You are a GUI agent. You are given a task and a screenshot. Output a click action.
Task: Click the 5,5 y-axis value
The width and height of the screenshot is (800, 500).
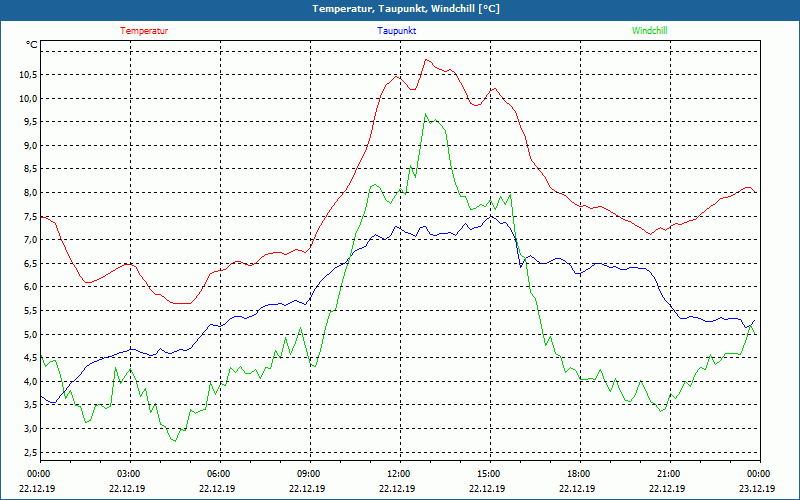30,311
